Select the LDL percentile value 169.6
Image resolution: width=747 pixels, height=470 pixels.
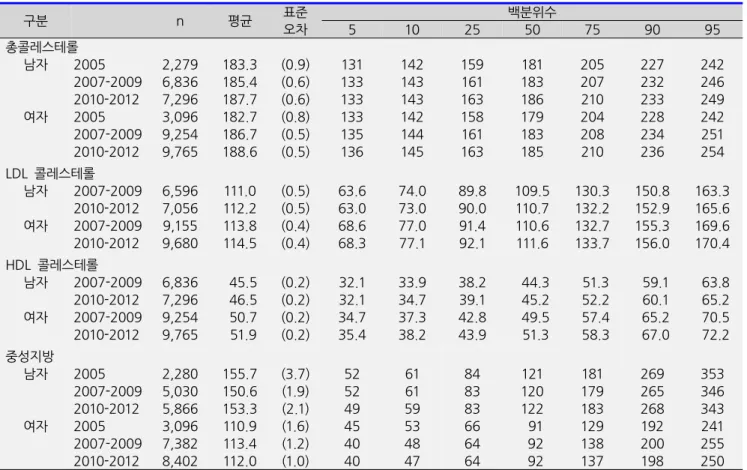pyautogui.click(x=712, y=226)
